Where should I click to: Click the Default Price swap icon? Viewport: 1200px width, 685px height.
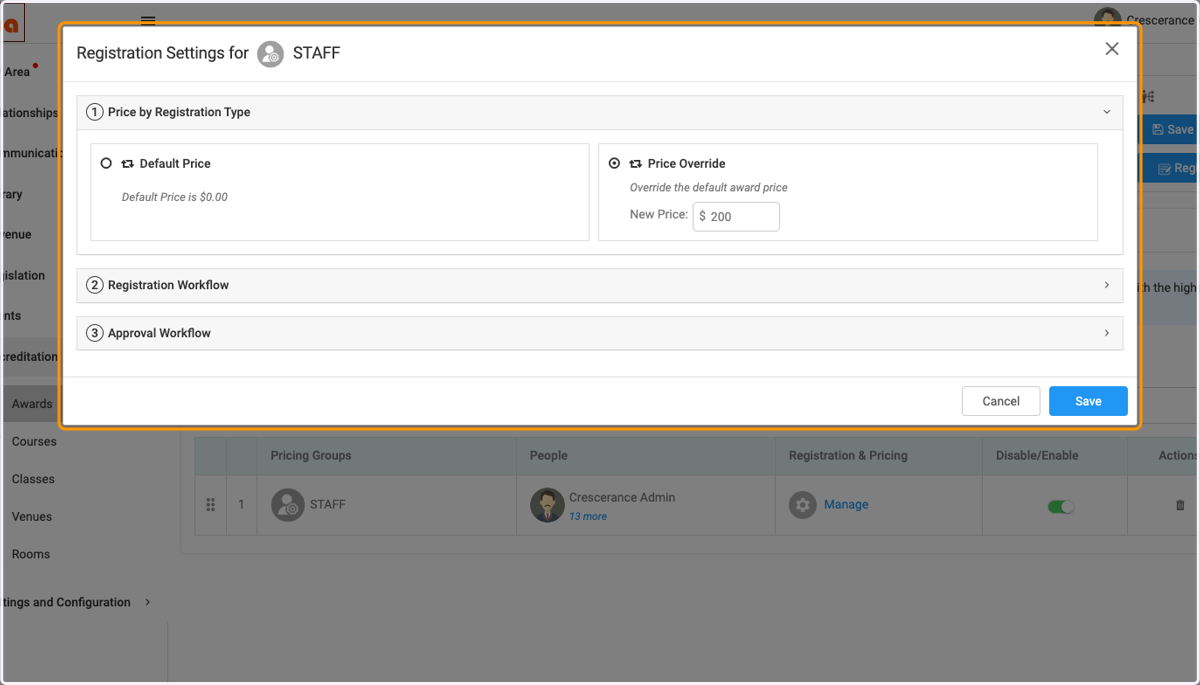coord(127,164)
